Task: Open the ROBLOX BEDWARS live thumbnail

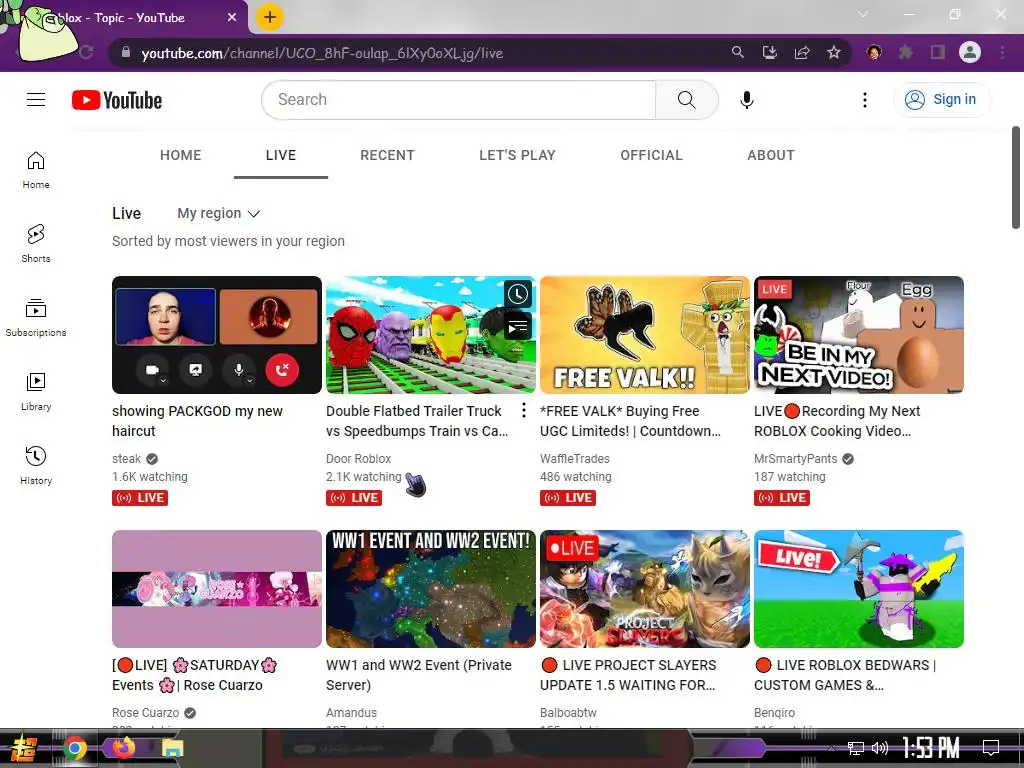Action: click(859, 589)
